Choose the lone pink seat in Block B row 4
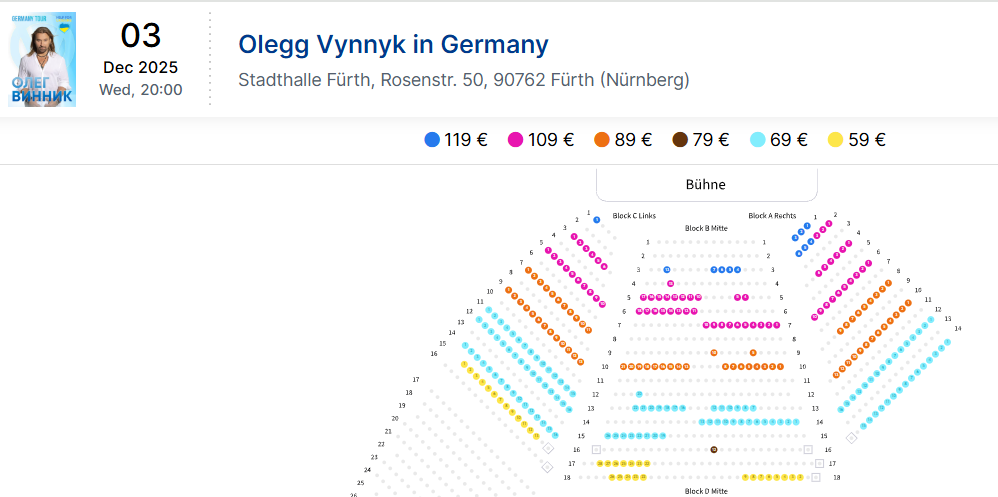Viewport: 998px width, 497px height. (x=671, y=284)
